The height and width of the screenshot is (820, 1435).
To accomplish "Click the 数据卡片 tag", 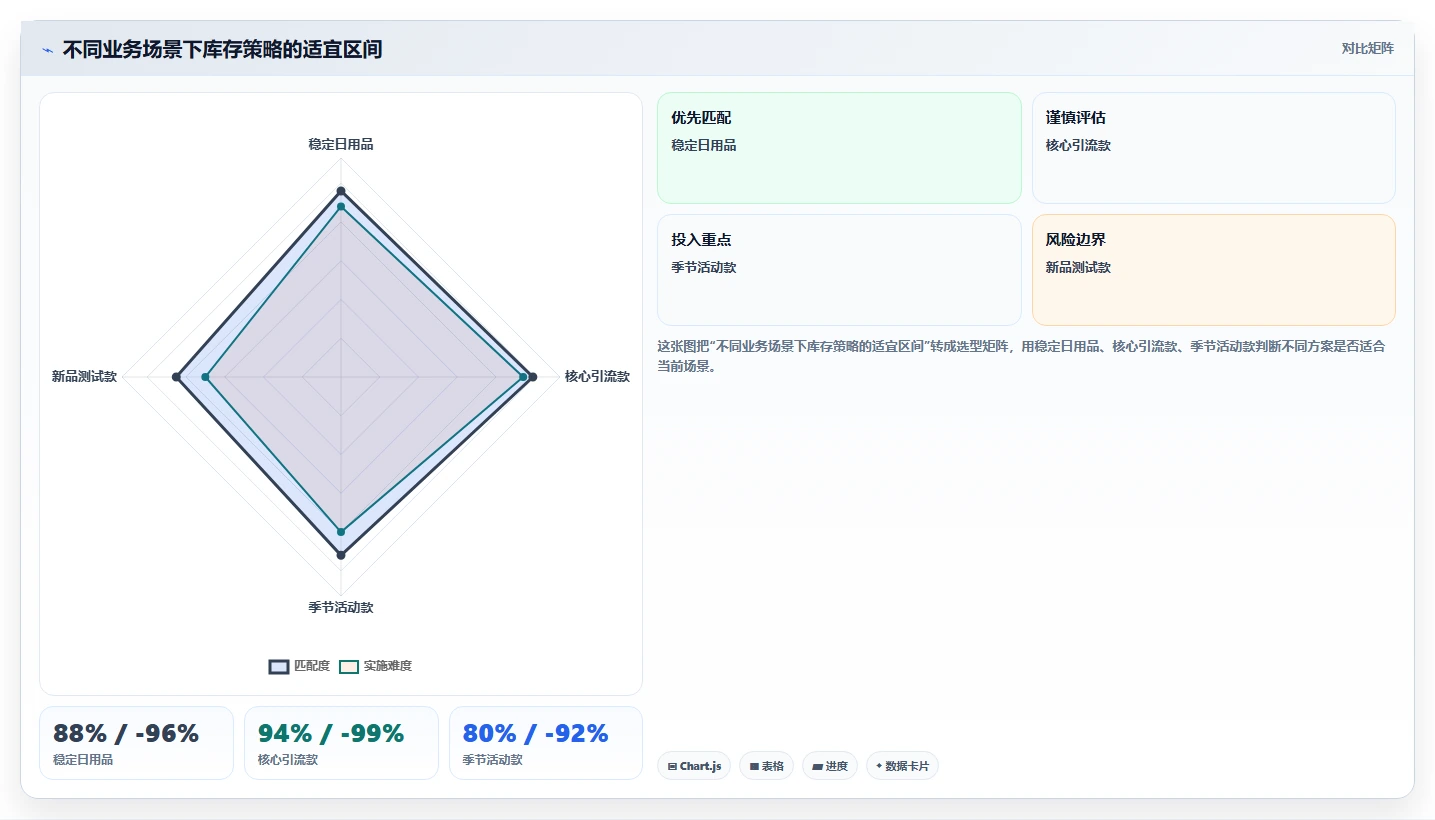I will [x=902, y=766].
